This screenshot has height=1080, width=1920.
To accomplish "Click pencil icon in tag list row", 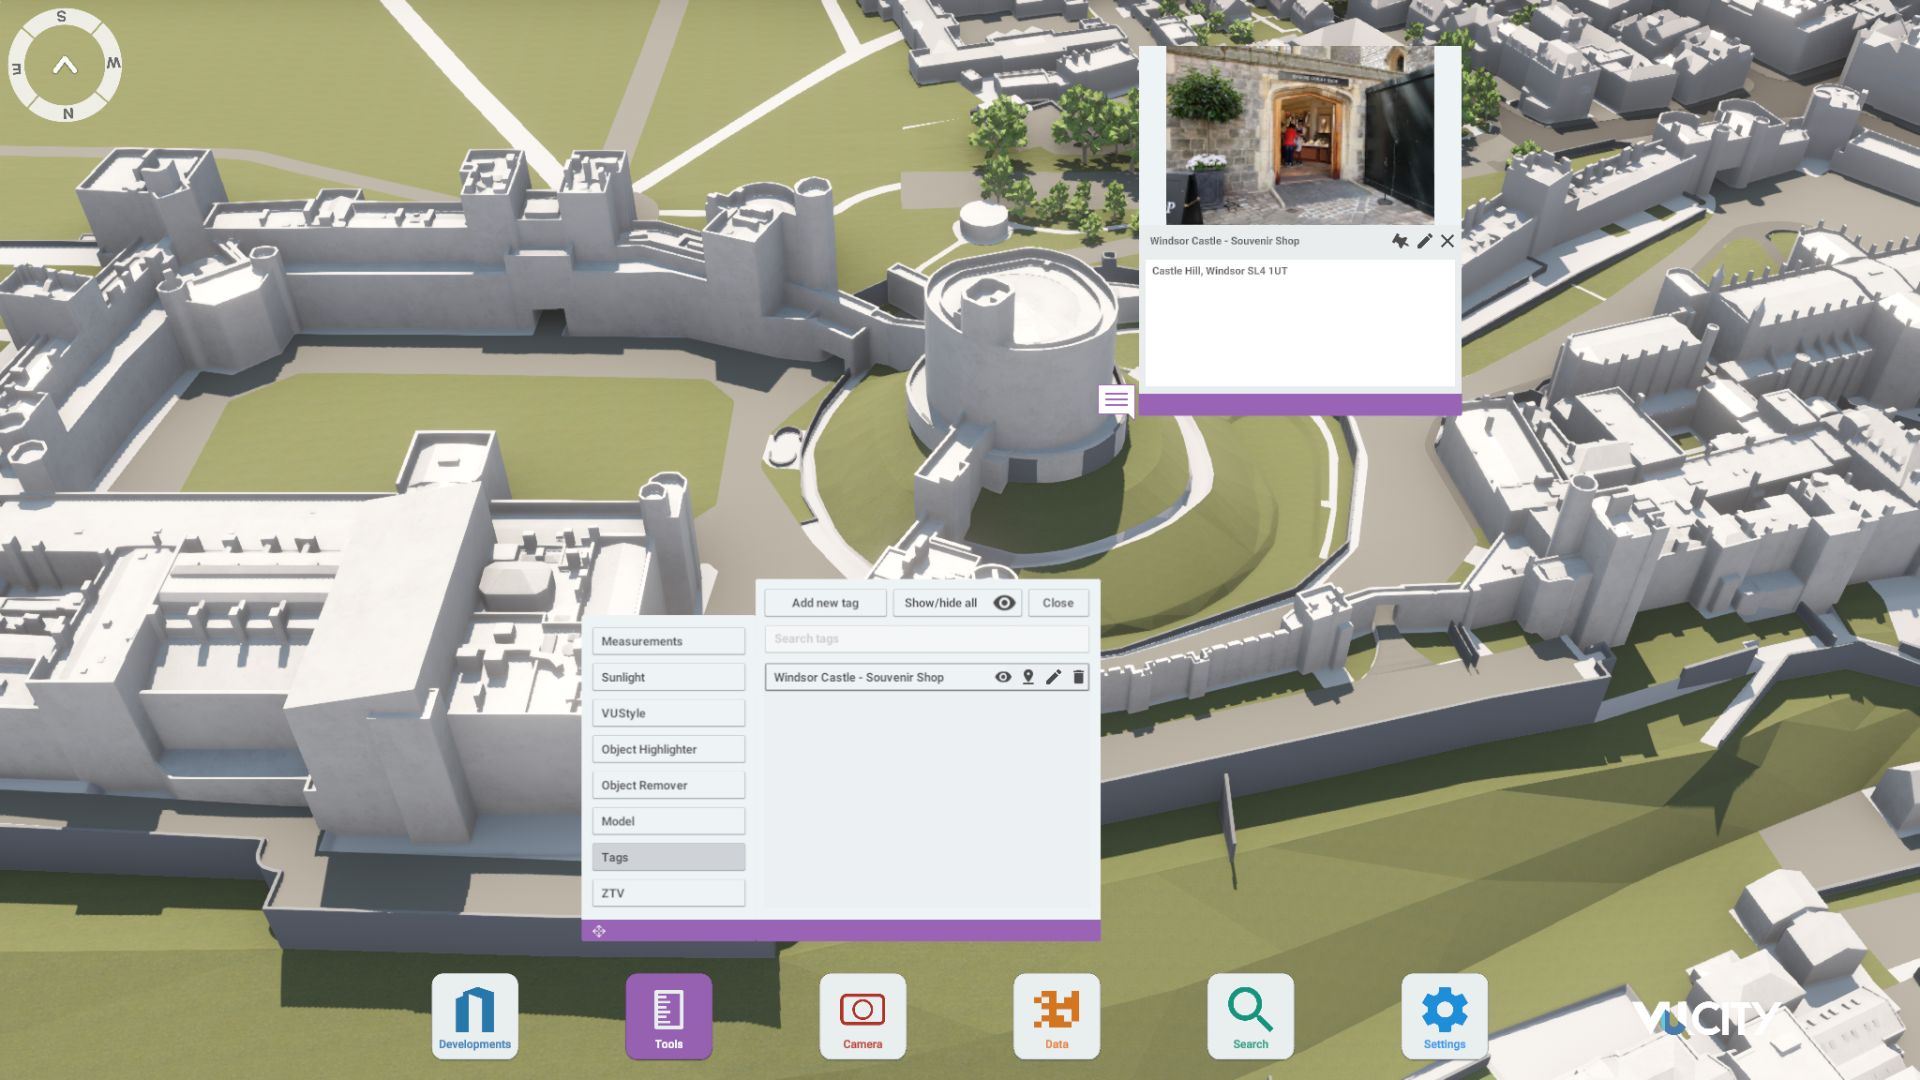I will 1053,677.
